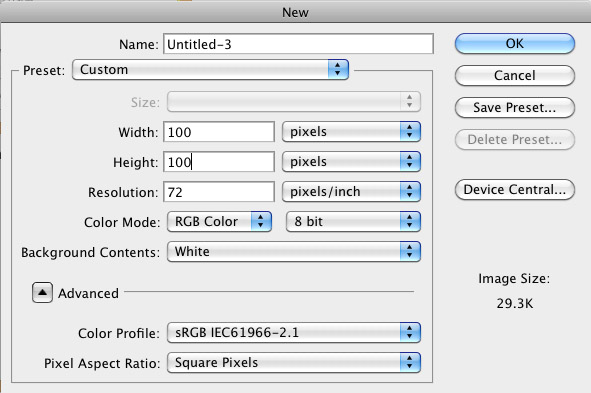Screen dimensions: 591x393
Task: Open the Pixel Aspect Ratio dropdown
Action: [294, 363]
